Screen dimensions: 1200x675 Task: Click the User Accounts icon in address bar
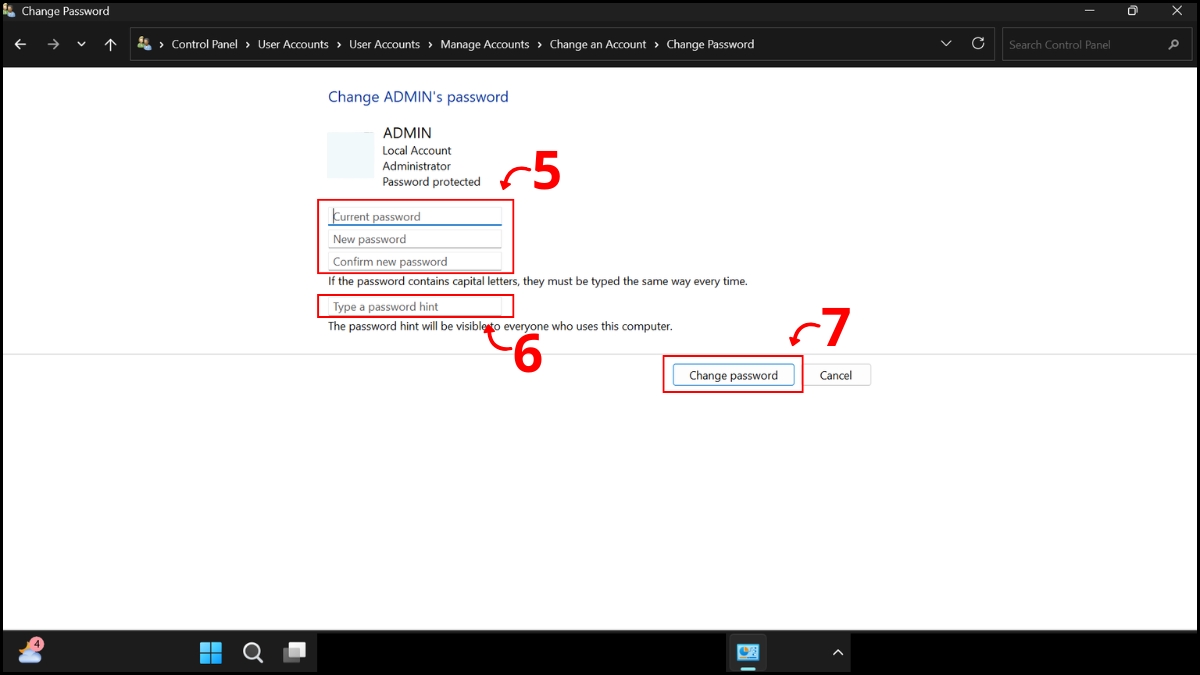click(144, 44)
